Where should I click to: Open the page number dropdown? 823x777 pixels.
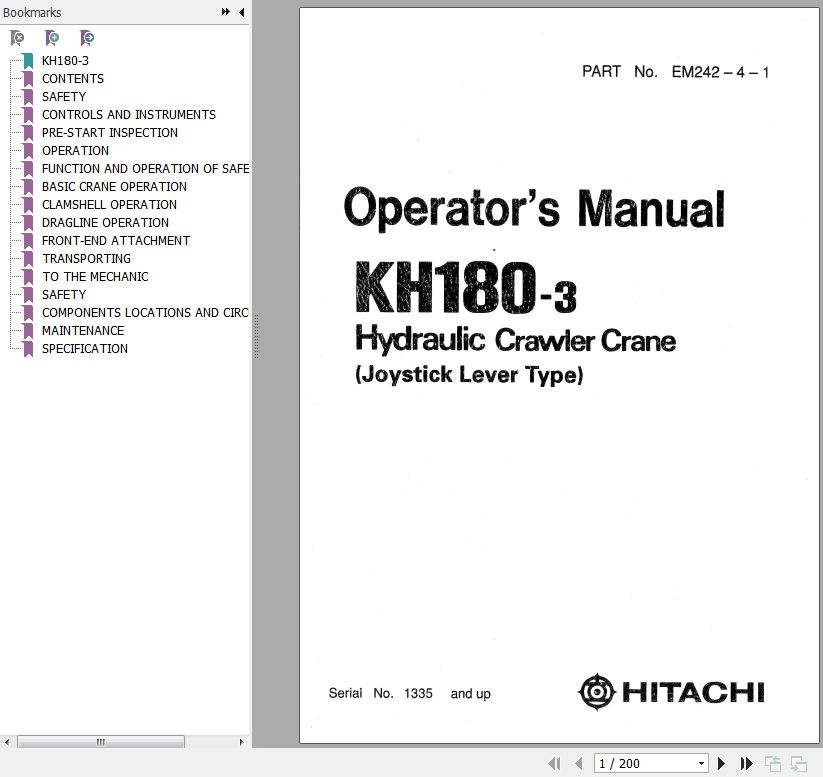[x=701, y=764]
